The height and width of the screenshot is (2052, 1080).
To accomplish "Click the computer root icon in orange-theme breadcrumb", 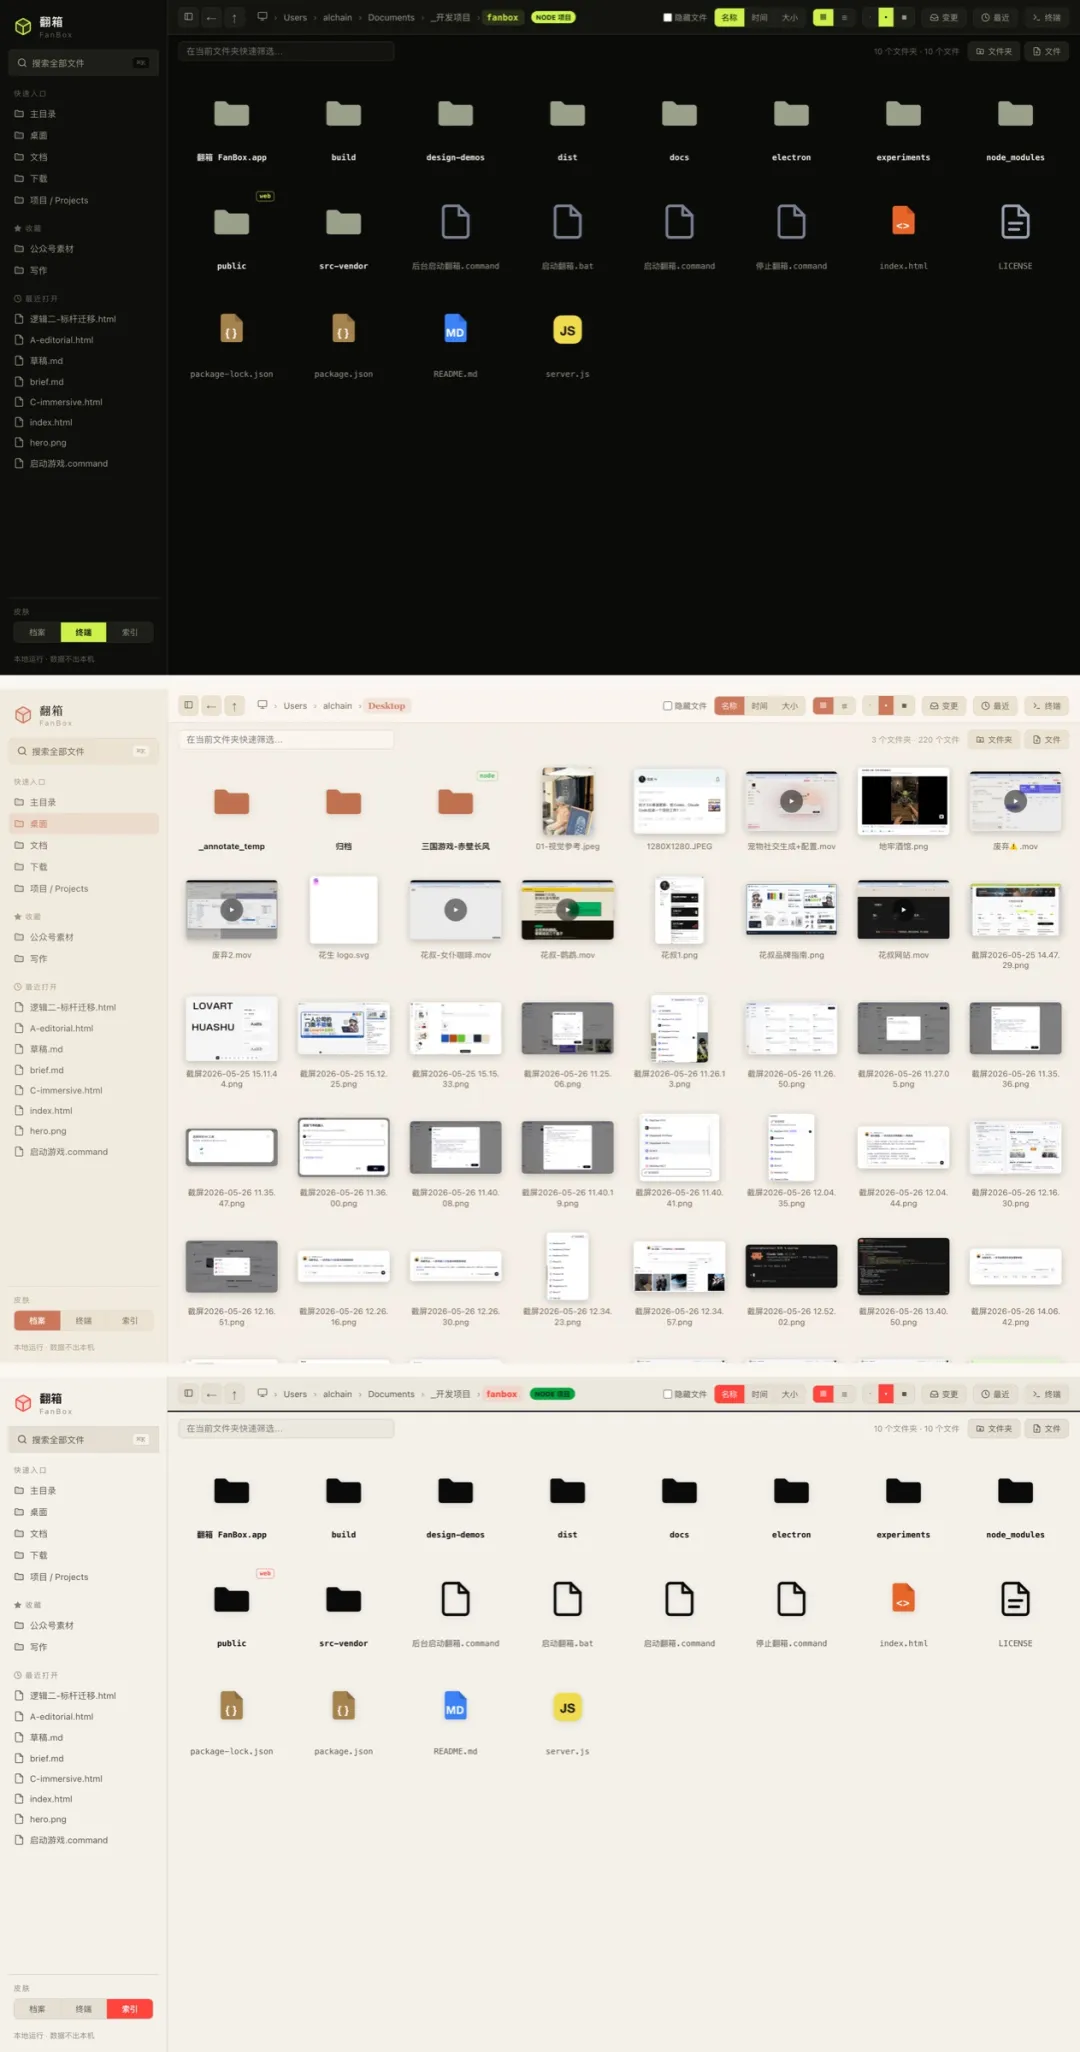I will coord(262,705).
